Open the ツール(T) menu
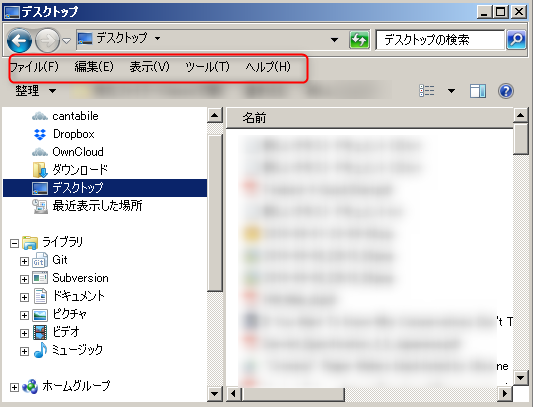Screen dimensions: 533x407 (207, 67)
